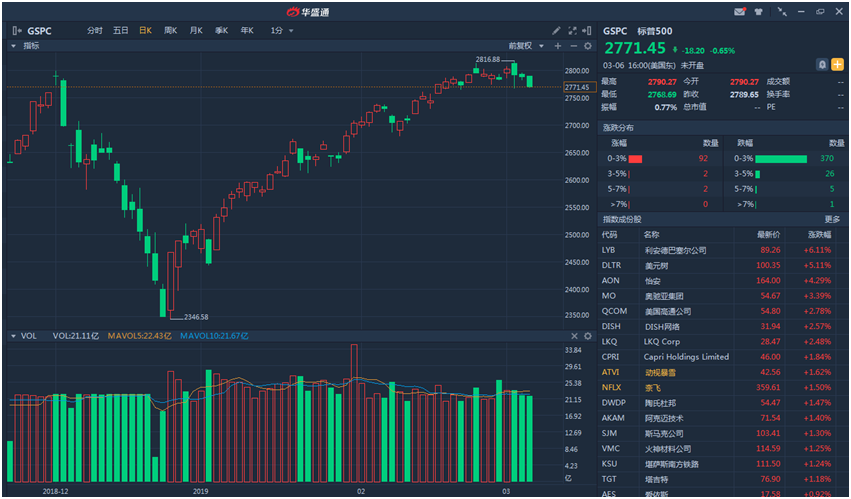This screenshot has height=499, width=851.
Task: Set a price alert bell
Action: (822, 65)
